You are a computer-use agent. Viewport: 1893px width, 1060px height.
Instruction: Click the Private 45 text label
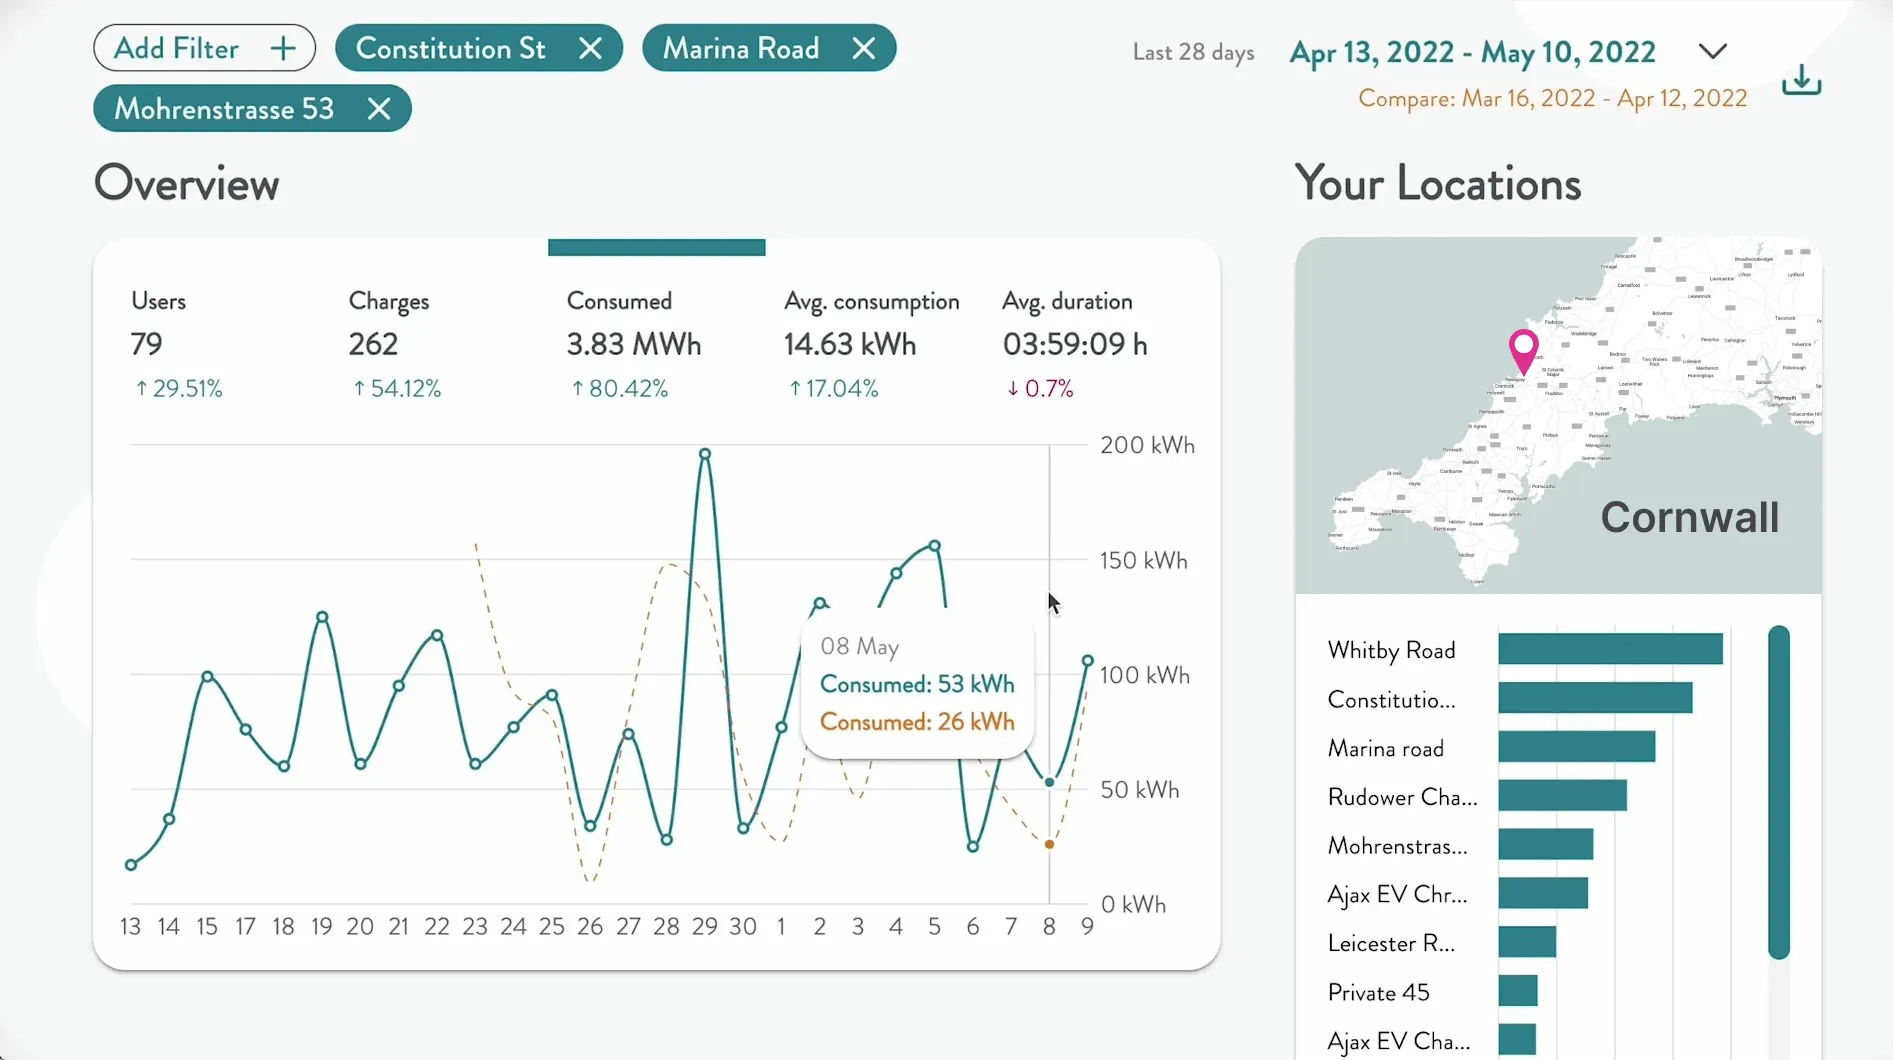[x=1378, y=992]
